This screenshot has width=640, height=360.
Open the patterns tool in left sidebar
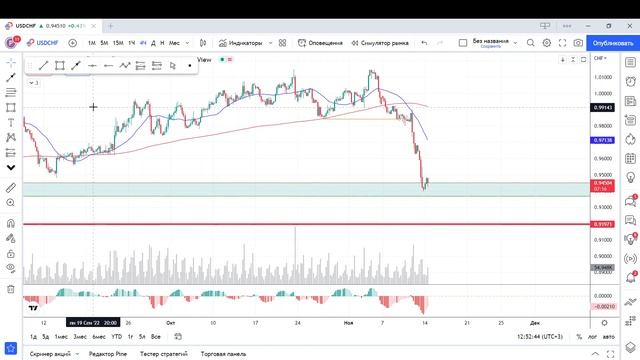click(x=11, y=138)
